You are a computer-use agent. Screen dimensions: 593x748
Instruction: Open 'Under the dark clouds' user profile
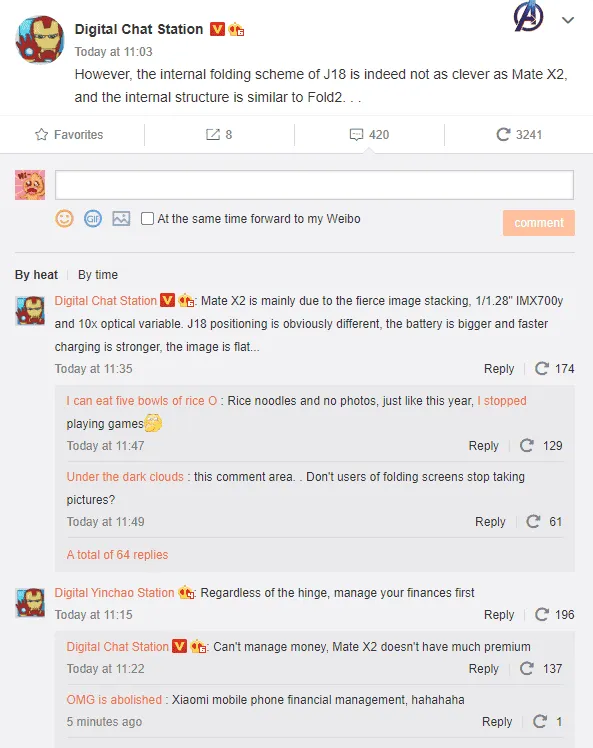[125, 477]
